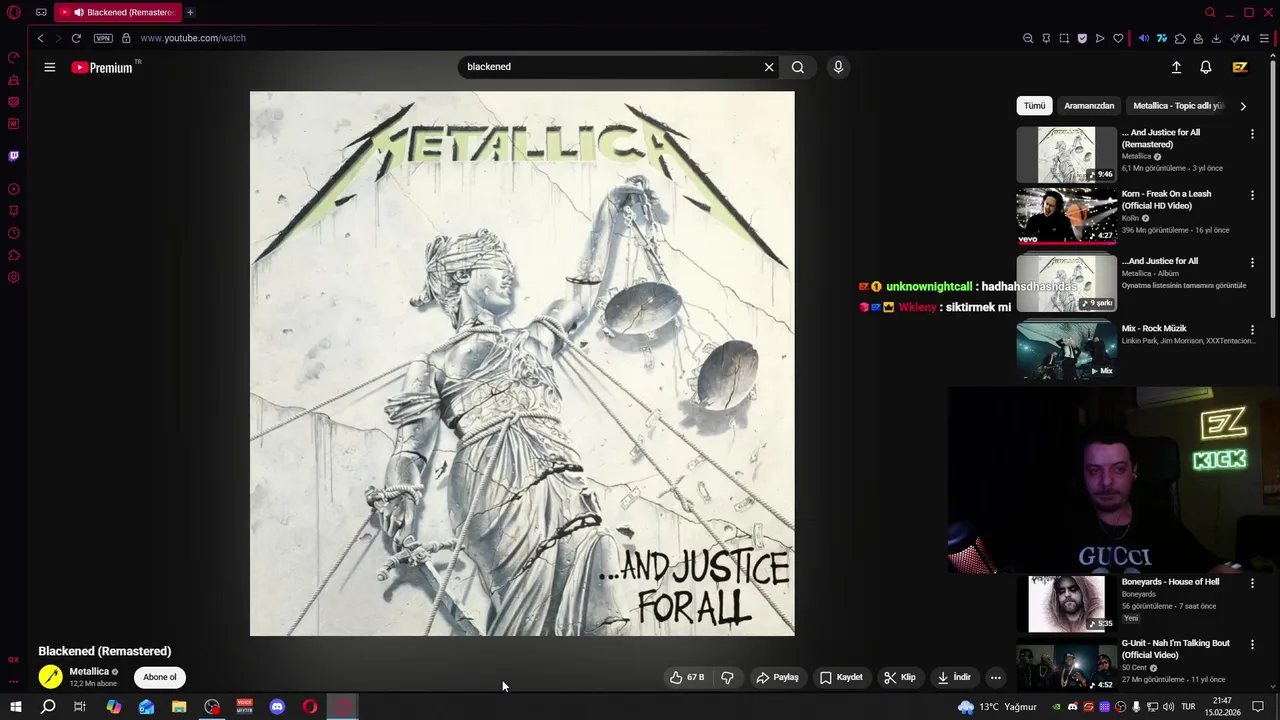Screen dimensions: 1280x720
Task: Like the Blackened video (67 B)
Action: (687, 677)
